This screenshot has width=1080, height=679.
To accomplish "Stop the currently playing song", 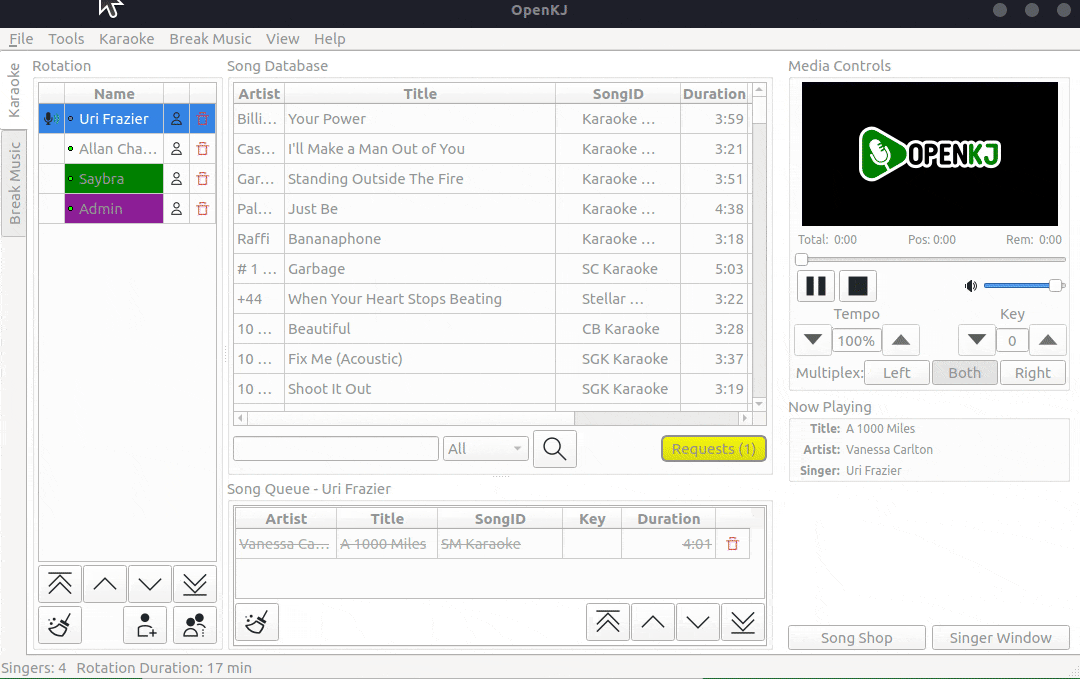I will [x=857, y=286].
